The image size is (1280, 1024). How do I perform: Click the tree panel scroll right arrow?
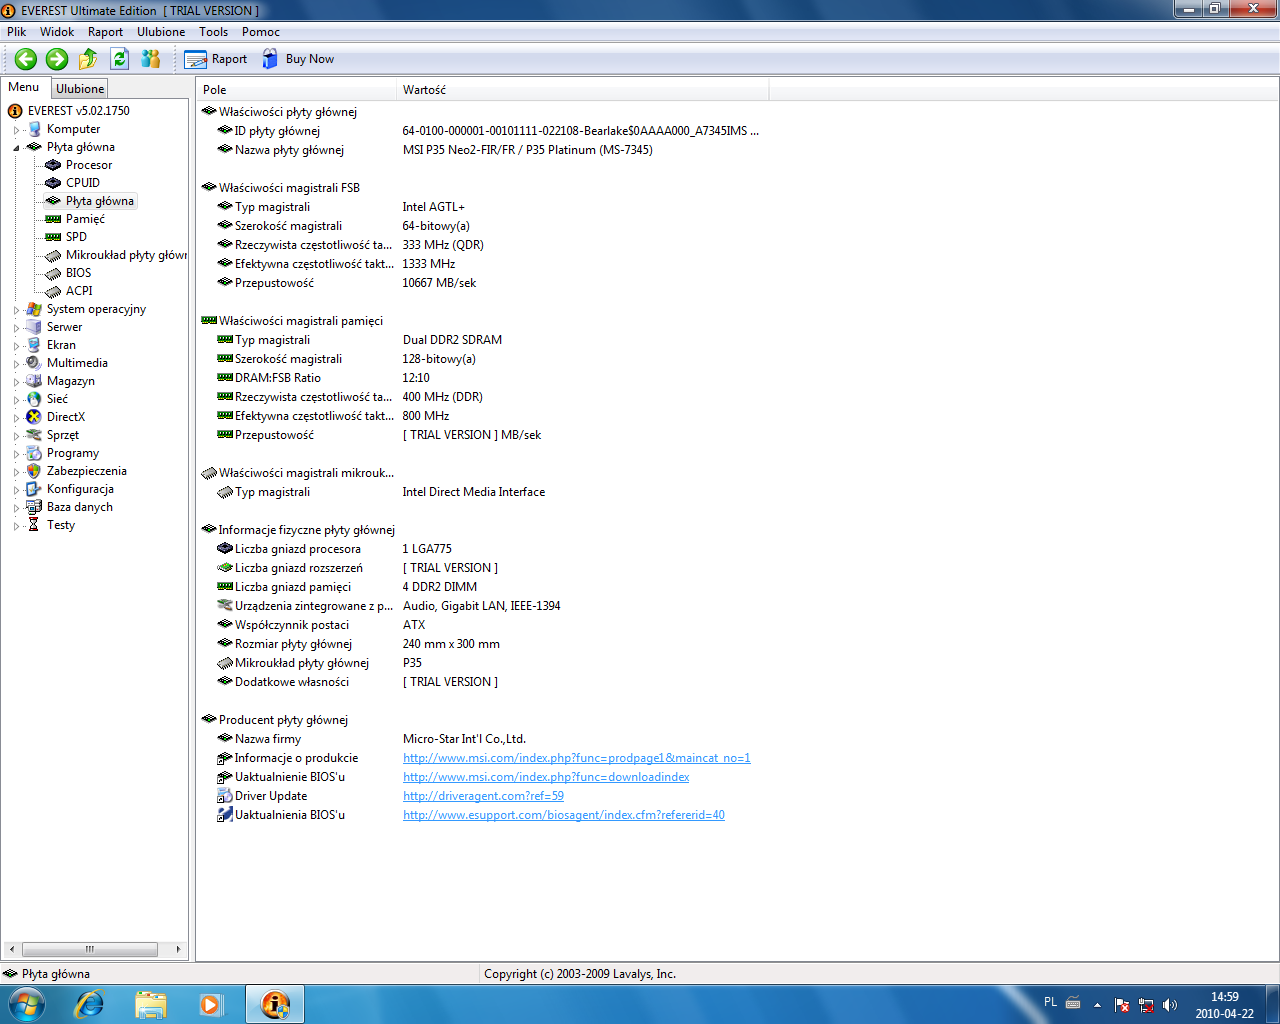179,949
